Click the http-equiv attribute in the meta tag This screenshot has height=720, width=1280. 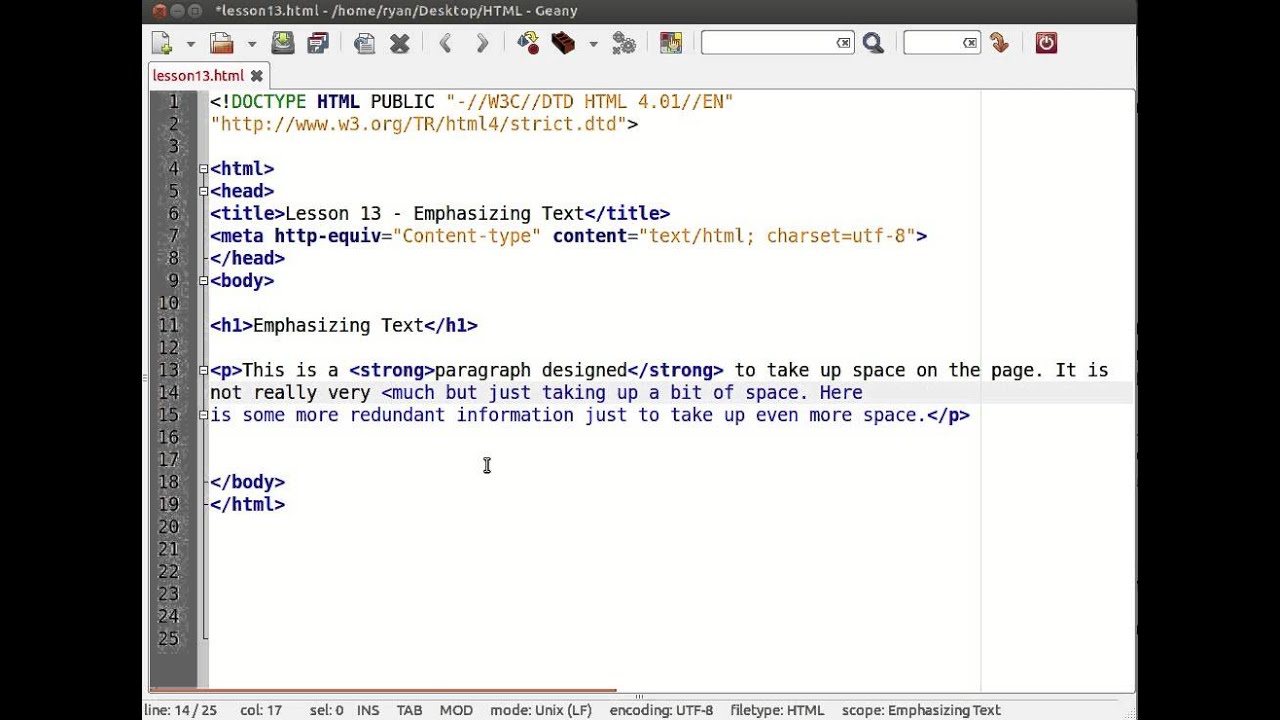327,236
